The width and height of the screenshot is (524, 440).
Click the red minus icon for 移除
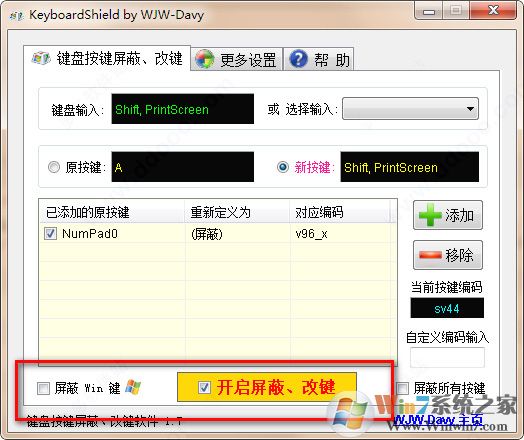[430, 255]
